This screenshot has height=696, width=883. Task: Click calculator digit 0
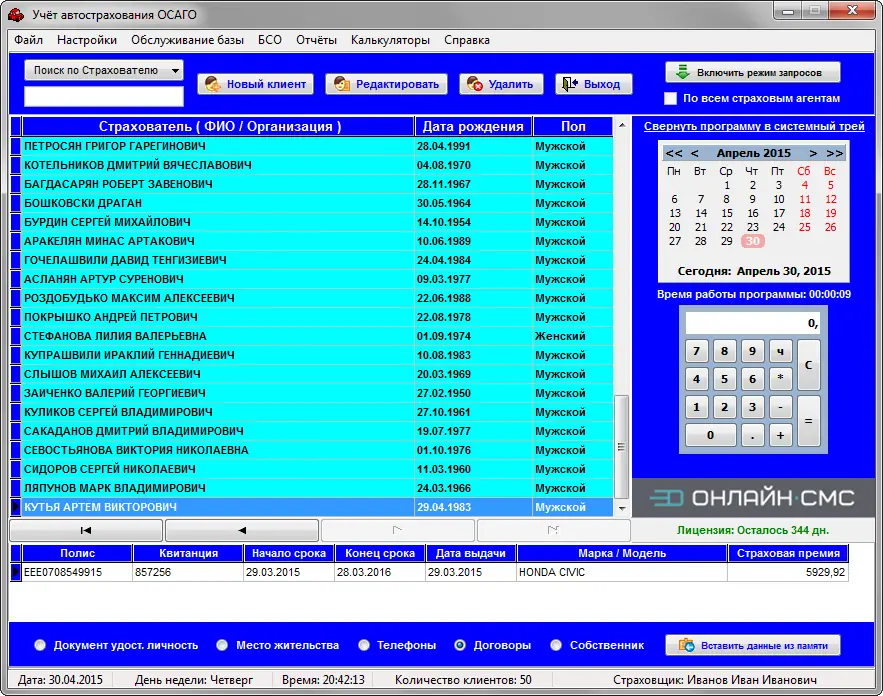coord(711,435)
